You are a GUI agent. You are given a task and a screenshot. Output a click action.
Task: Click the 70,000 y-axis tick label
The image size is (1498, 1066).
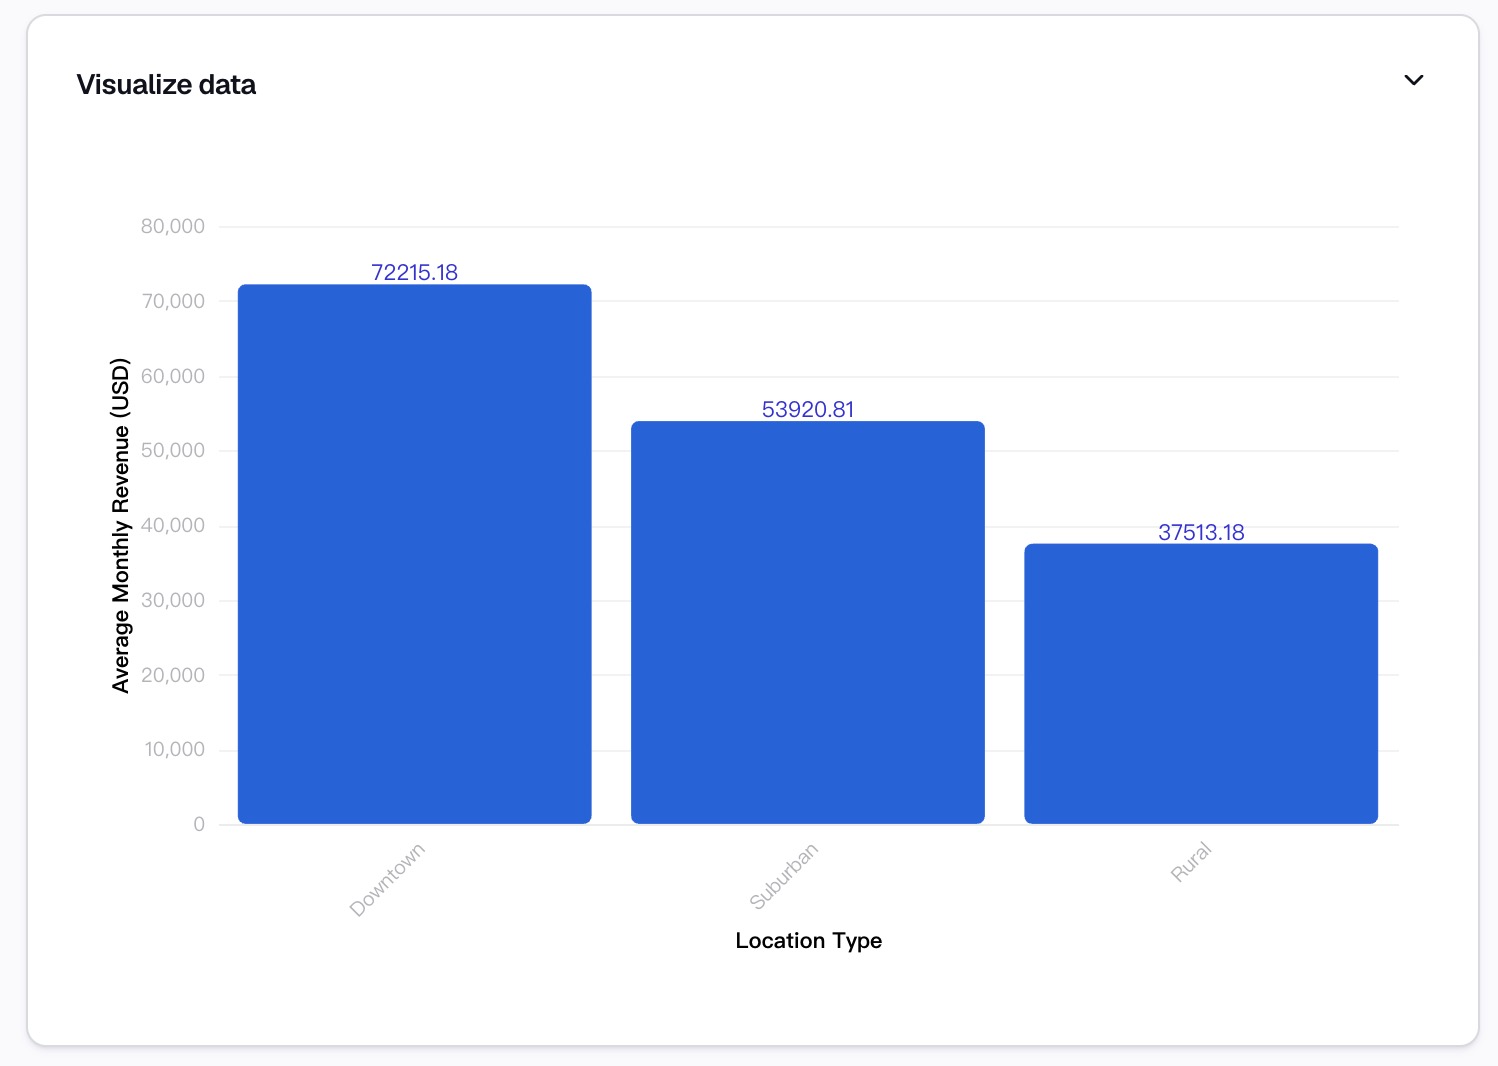click(173, 301)
